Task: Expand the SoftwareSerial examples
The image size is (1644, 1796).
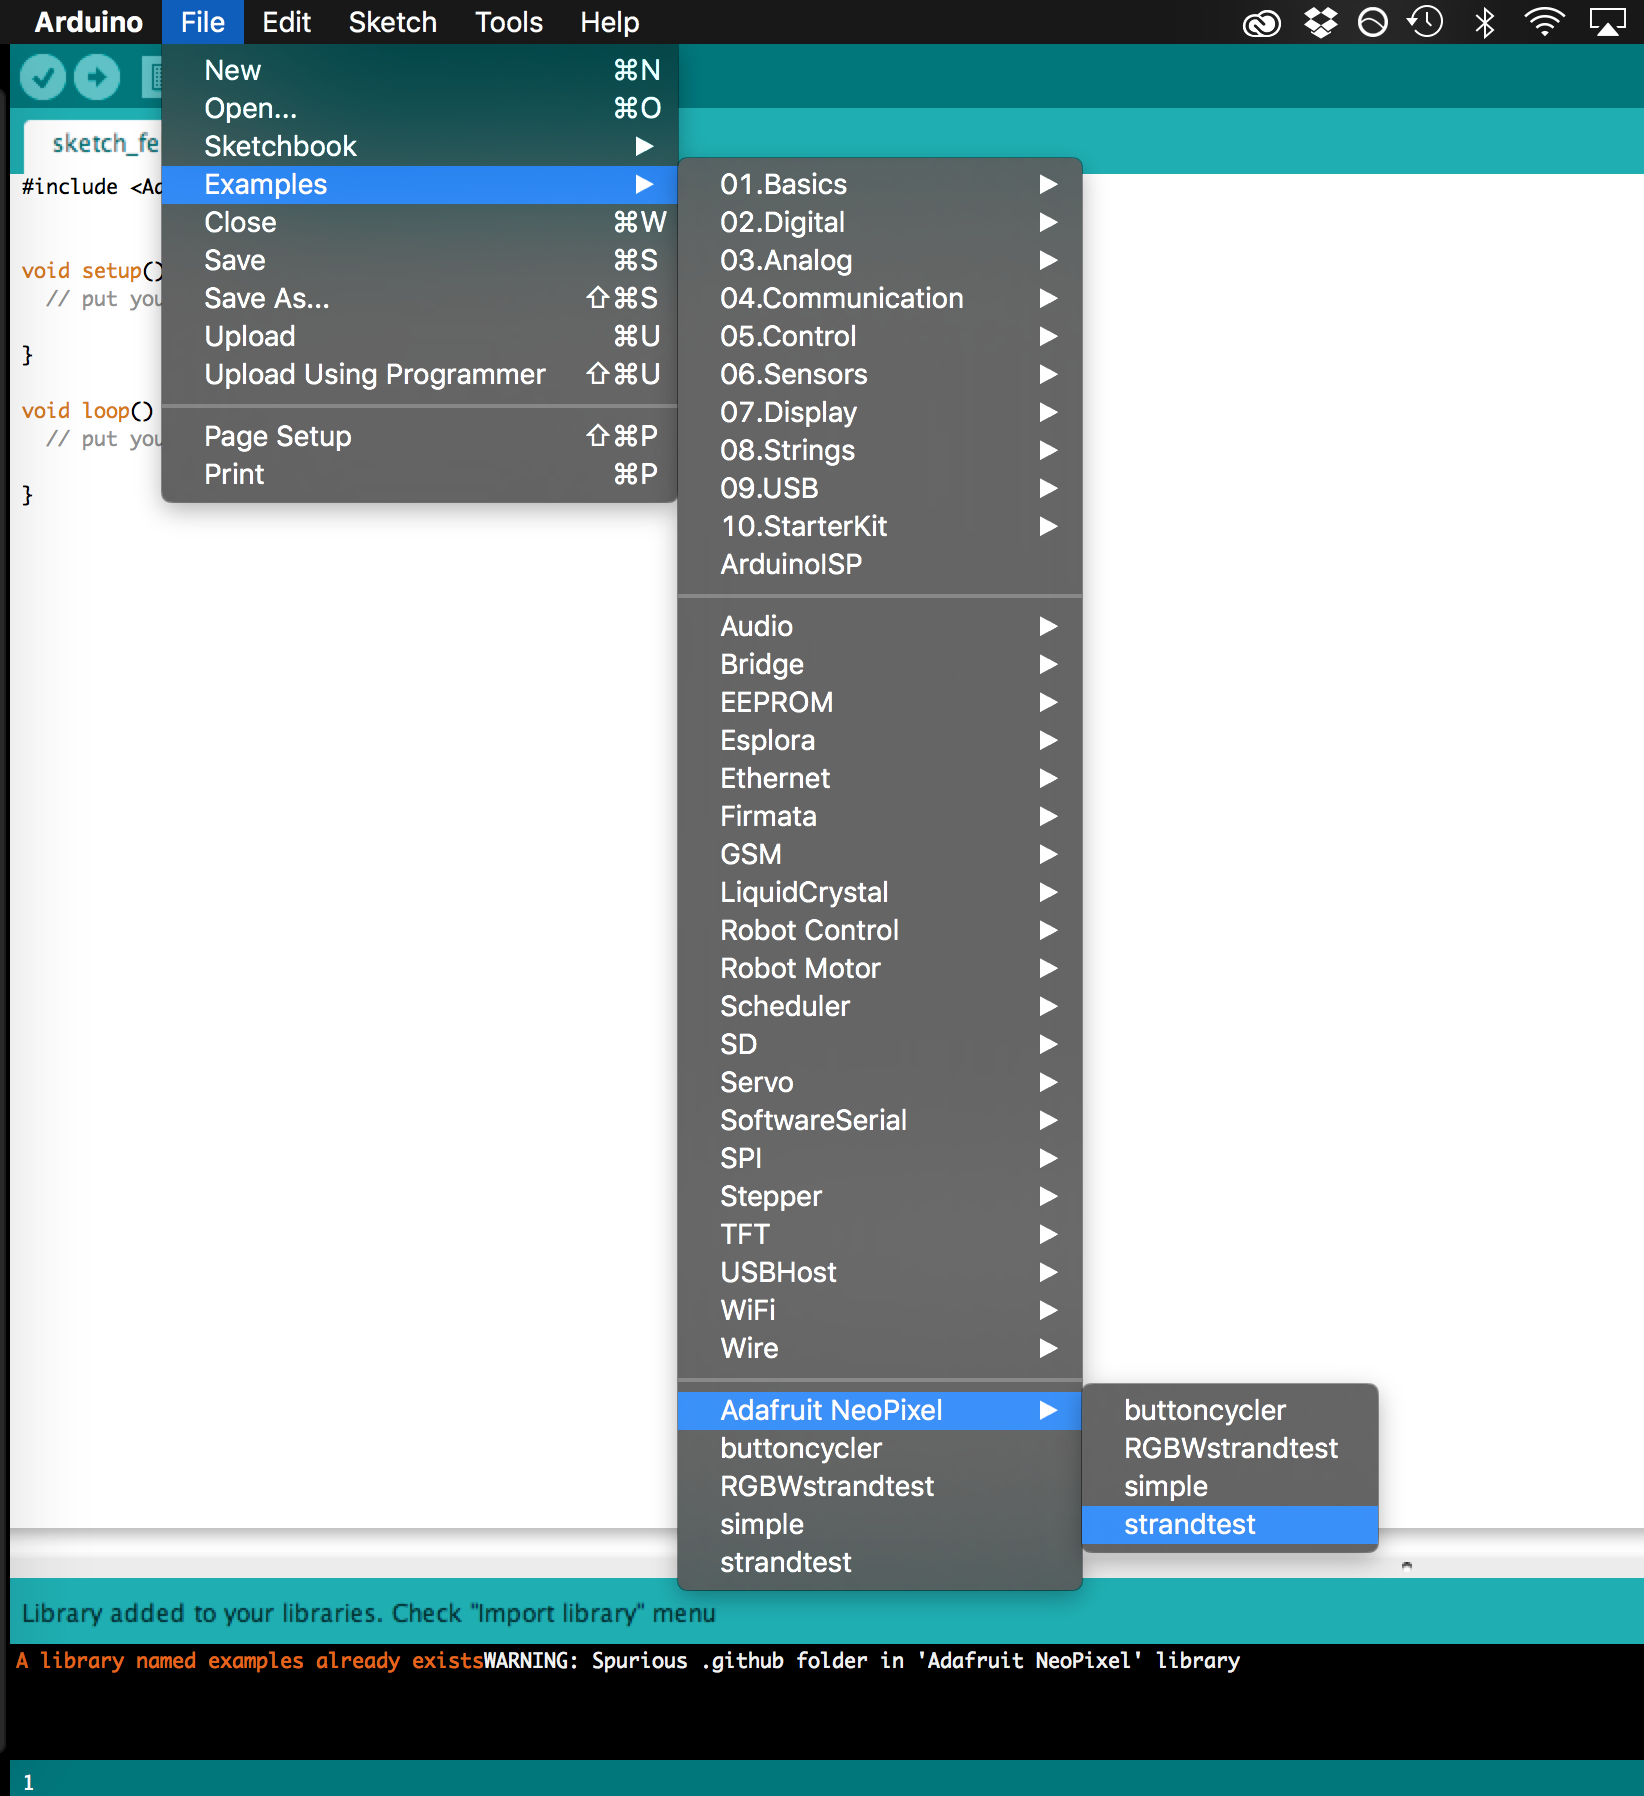Action: 880,1120
